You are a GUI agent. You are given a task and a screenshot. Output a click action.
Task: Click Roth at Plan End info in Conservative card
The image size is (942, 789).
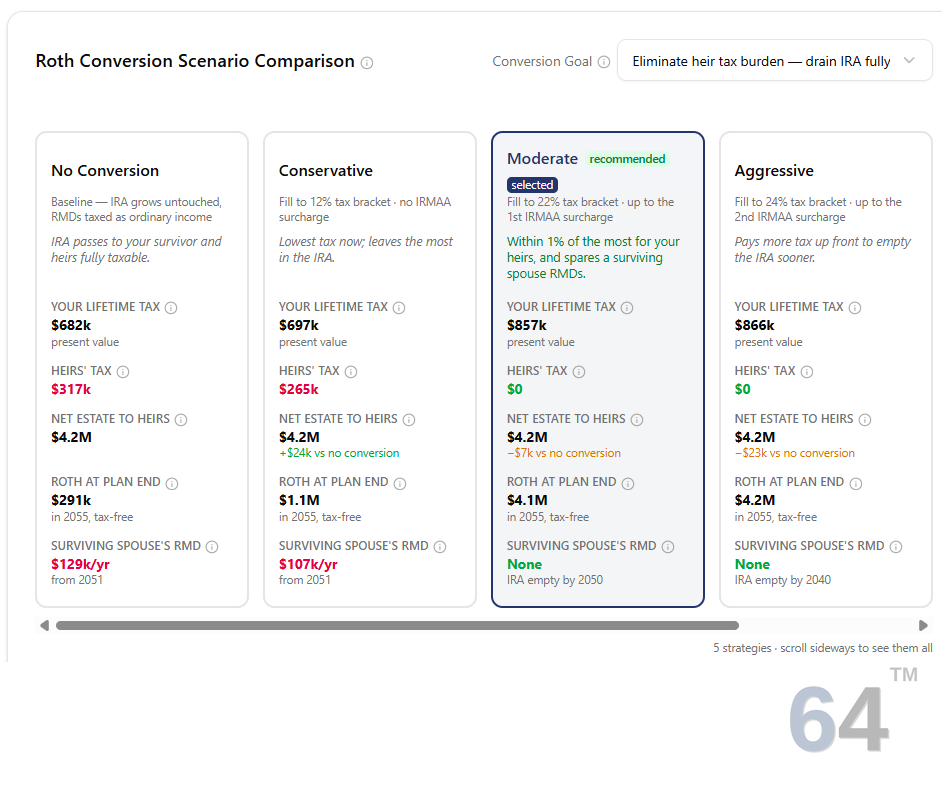click(400, 483)
